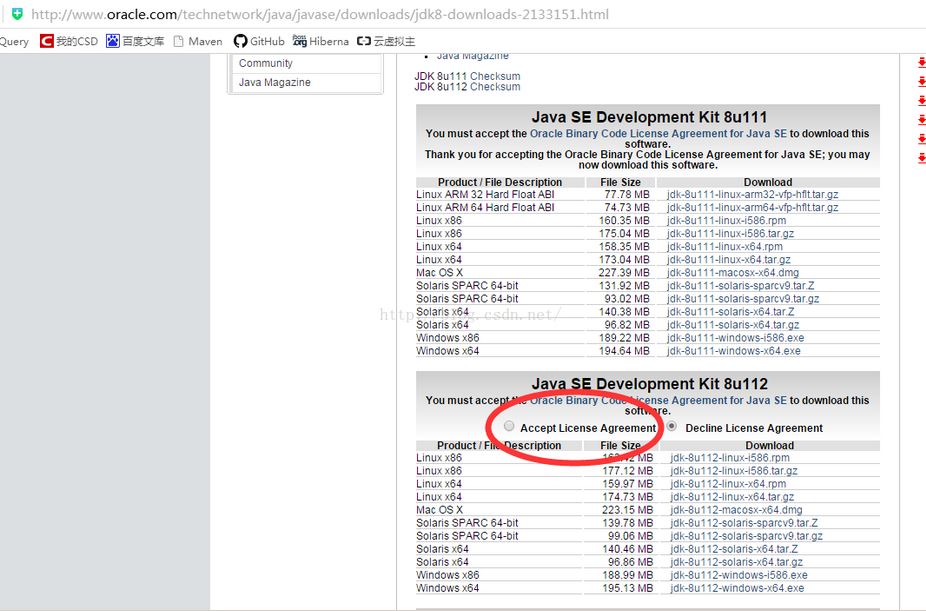Image resolution: width=926 pixels, height=611 pixels.
Task: Open JDK 8u111 Checksum link
Action: pyautogui.click(x=467, y=76)
